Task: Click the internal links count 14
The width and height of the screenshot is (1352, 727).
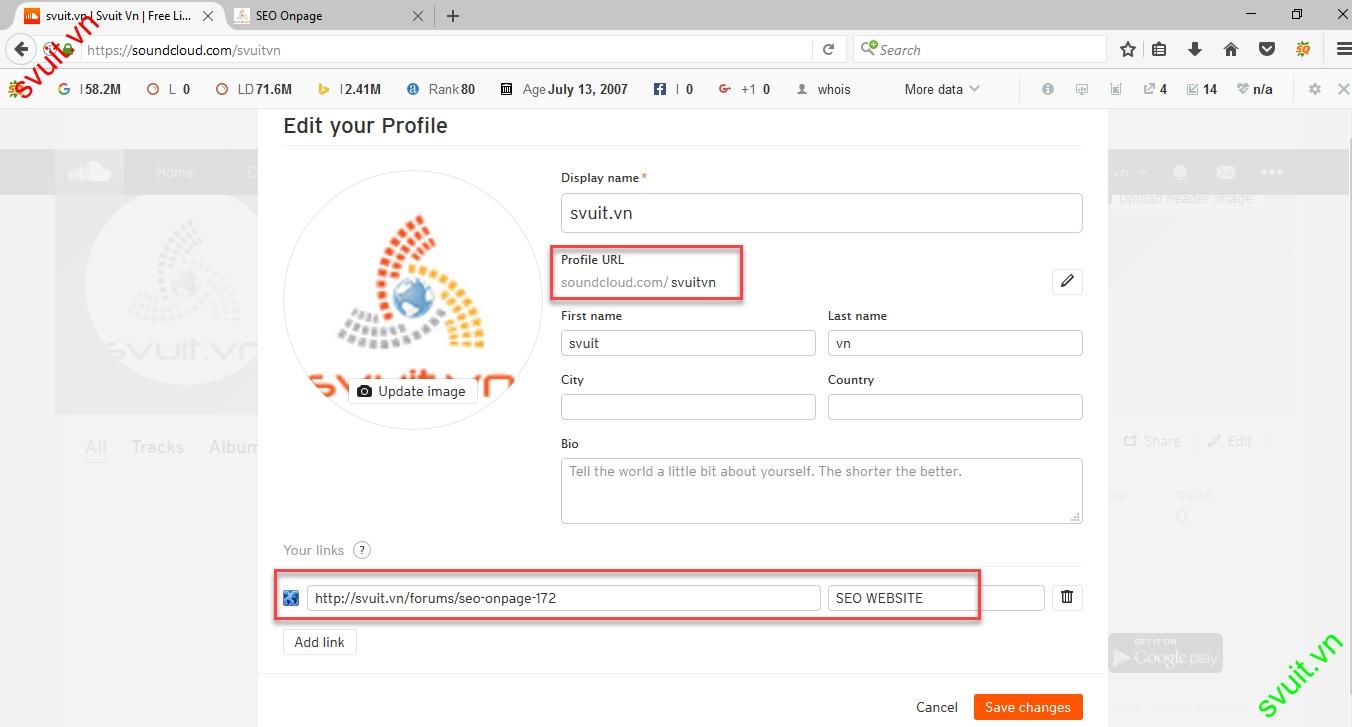Action: tap(1202, 89)
